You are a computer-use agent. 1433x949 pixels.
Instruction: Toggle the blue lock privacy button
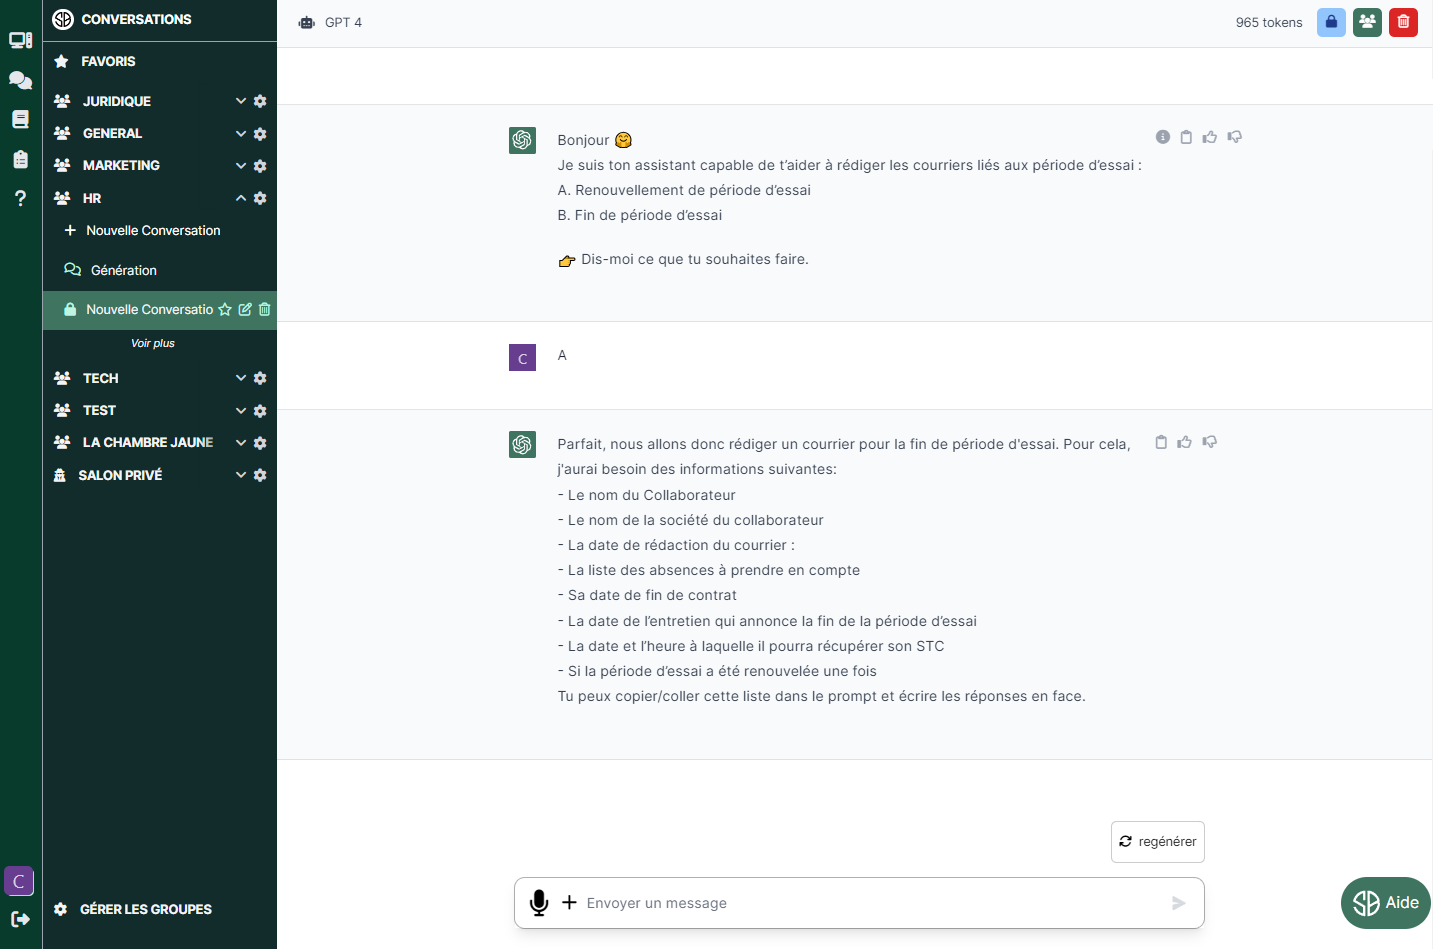point(1331,22)
